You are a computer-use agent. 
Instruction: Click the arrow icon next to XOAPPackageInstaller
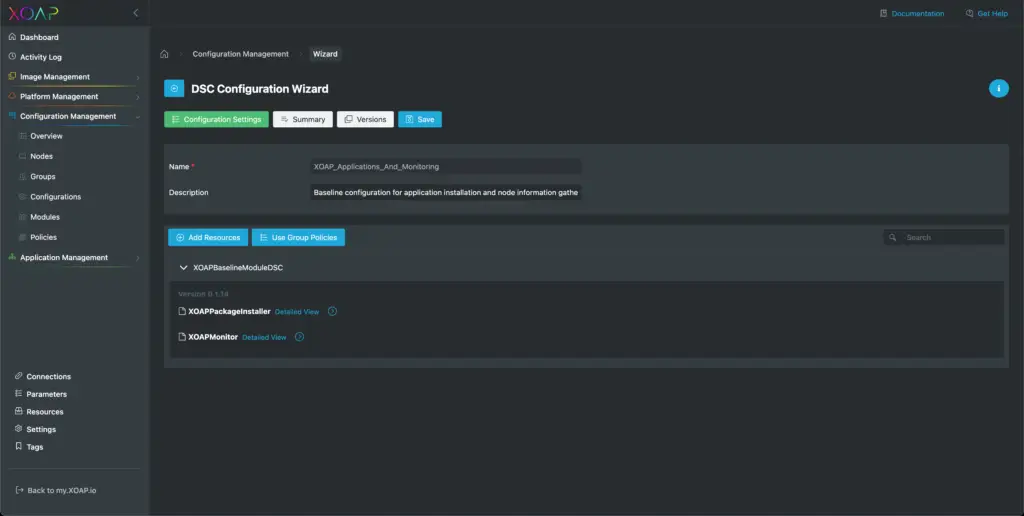point(332,312)
